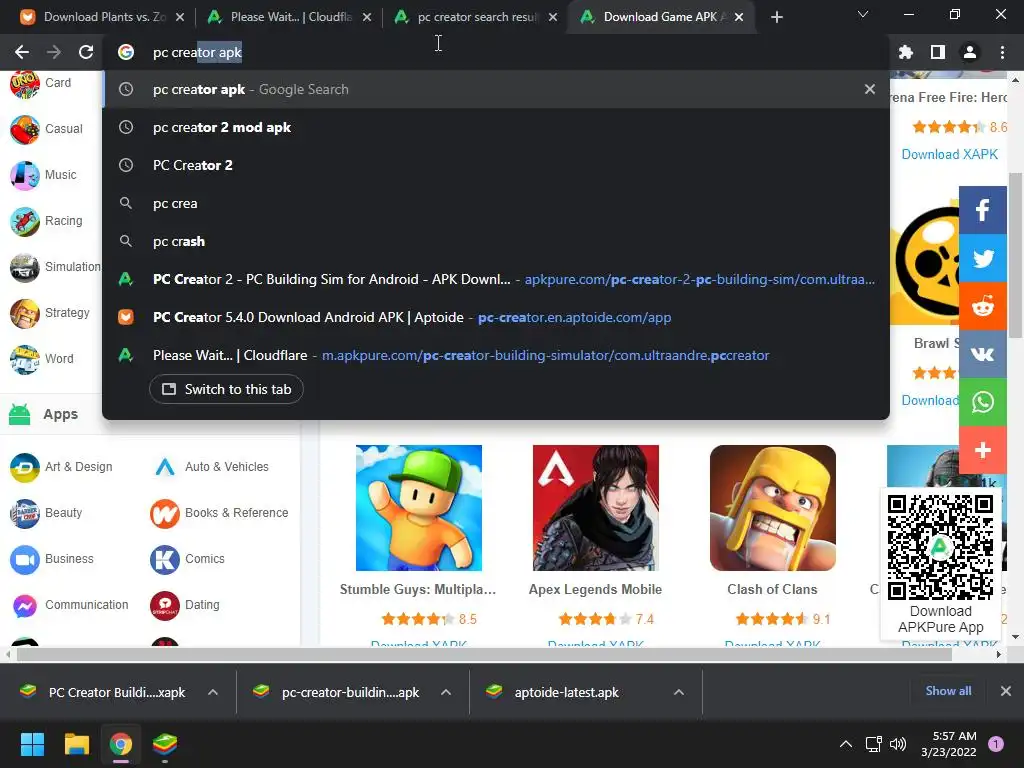Open Chrome three-dot menu
The width and height of the screenshot is (1024, 768).
1002,52
